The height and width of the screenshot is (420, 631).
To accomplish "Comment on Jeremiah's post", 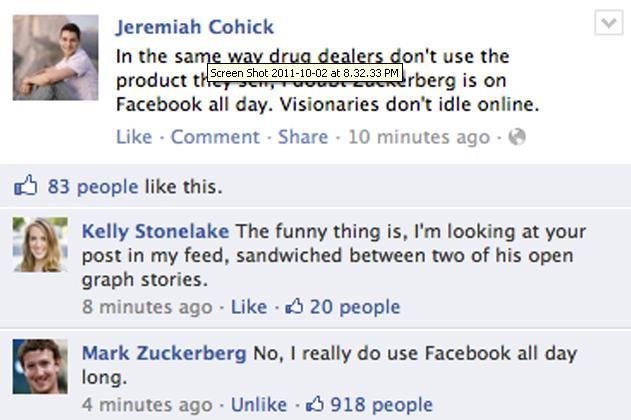I will tap(215, 137).
